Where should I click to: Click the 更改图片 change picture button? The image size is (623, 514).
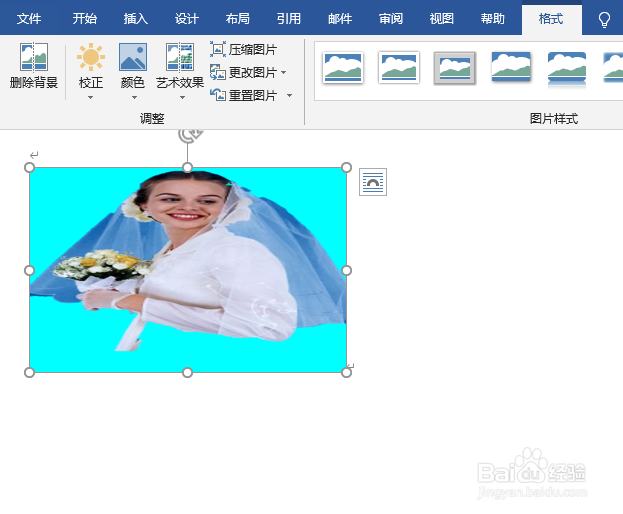click(244, 73)
